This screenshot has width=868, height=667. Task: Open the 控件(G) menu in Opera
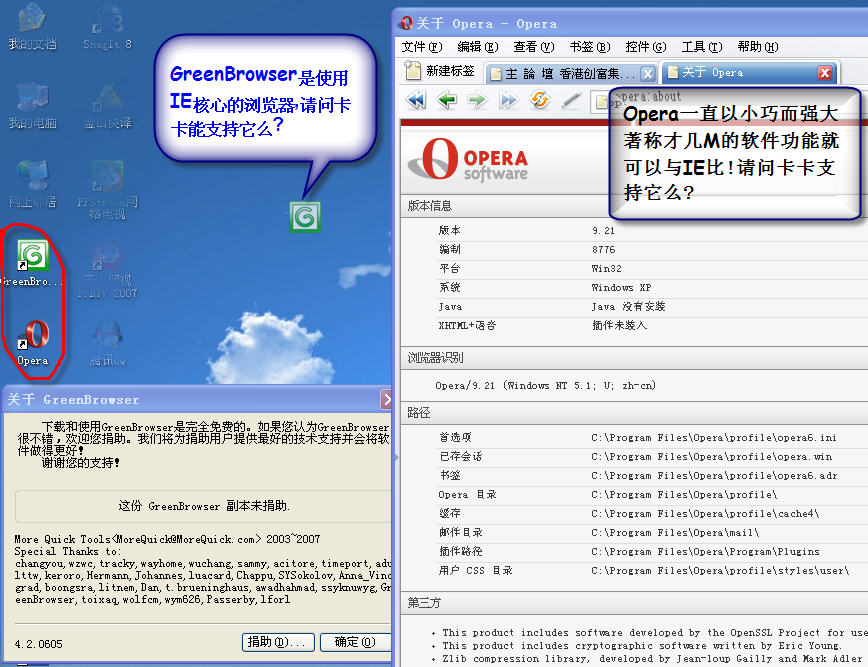coord(645,47)
